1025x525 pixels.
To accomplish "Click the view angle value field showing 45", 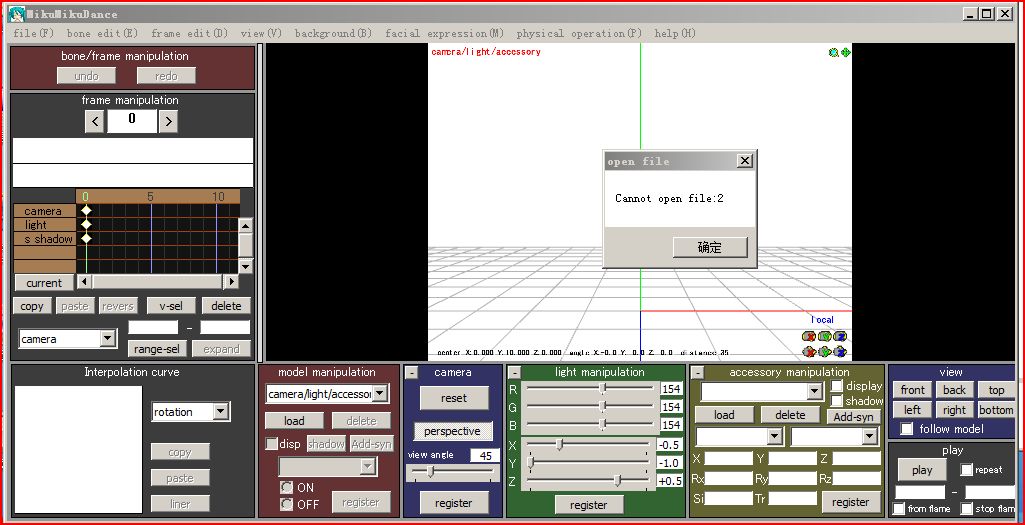I will coord(485,456).
